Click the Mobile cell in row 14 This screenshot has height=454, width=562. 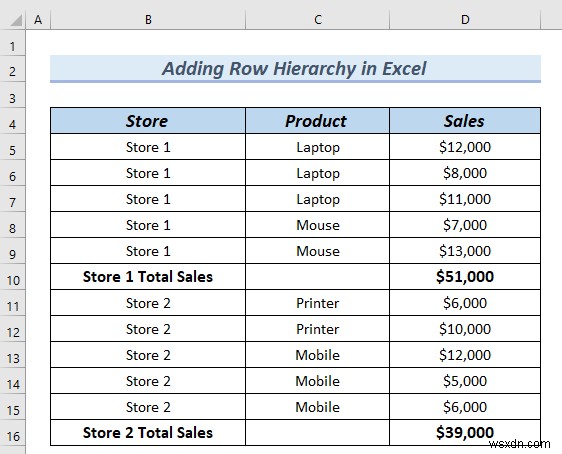pyautogui.click(x=318, y=381)
